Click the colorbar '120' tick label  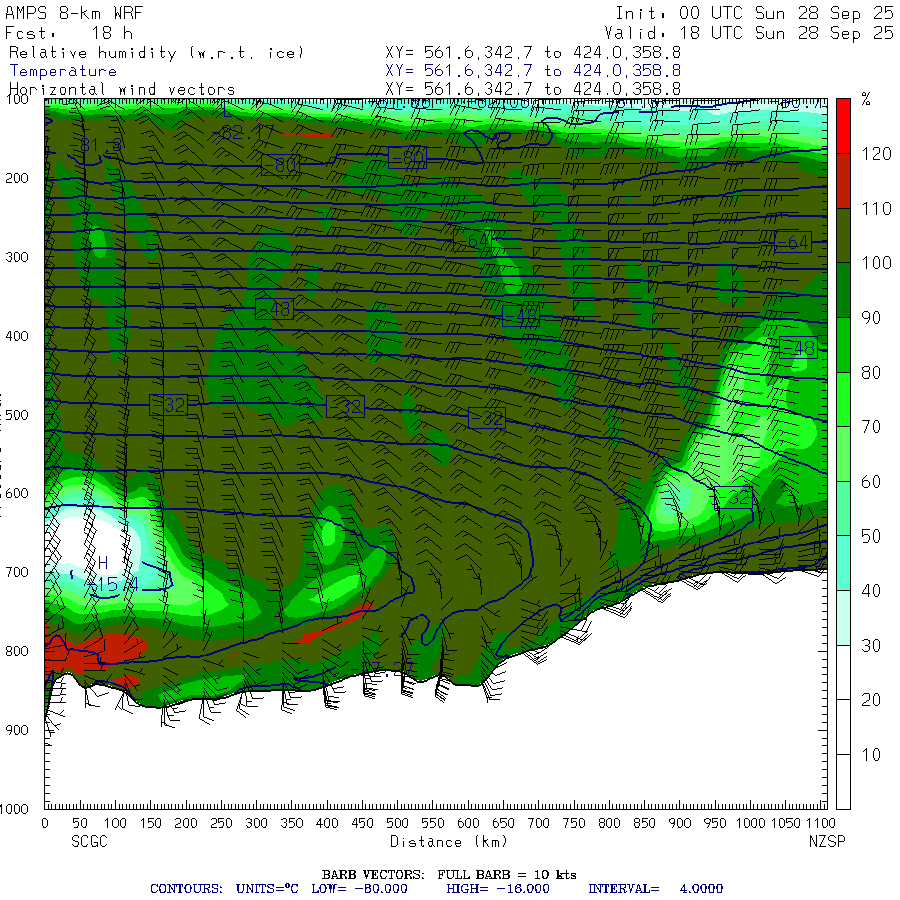876,154
